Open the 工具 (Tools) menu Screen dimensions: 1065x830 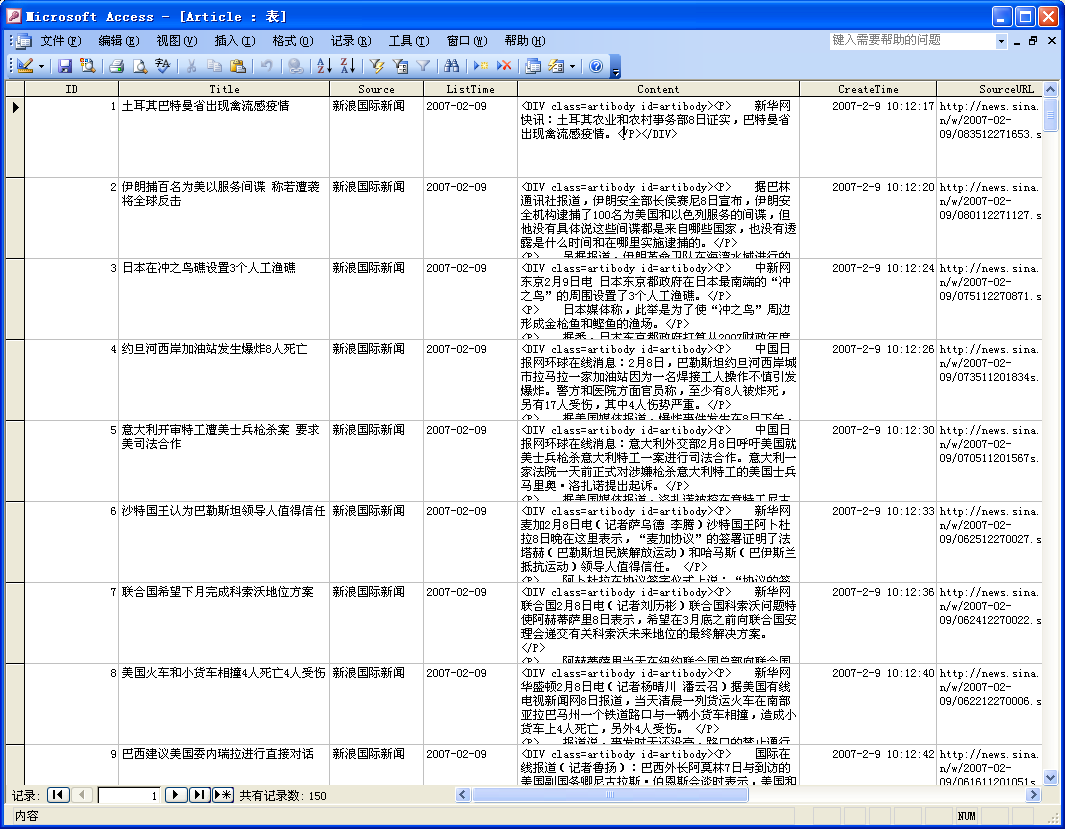[x=408, y=41]
